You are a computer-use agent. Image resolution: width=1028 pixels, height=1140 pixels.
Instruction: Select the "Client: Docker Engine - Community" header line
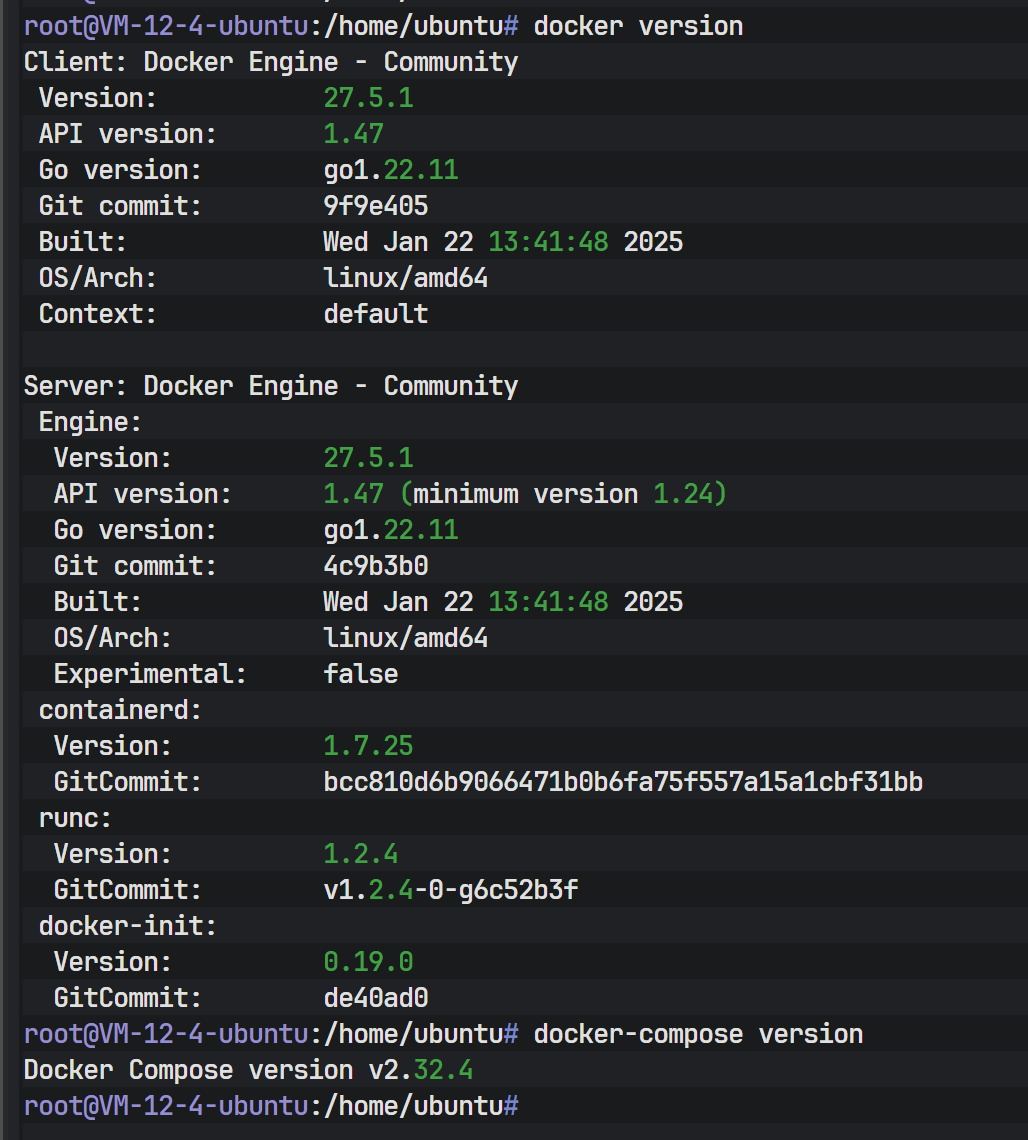(x=270, y=62)
